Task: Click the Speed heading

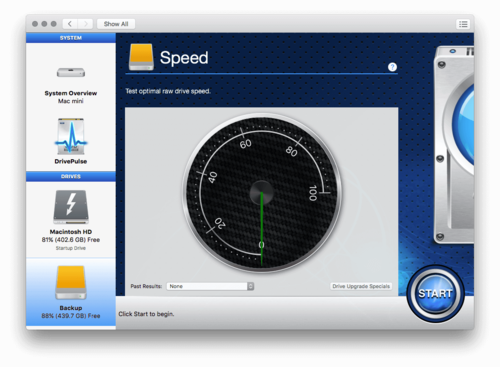Action: click(x=184, y=58)
